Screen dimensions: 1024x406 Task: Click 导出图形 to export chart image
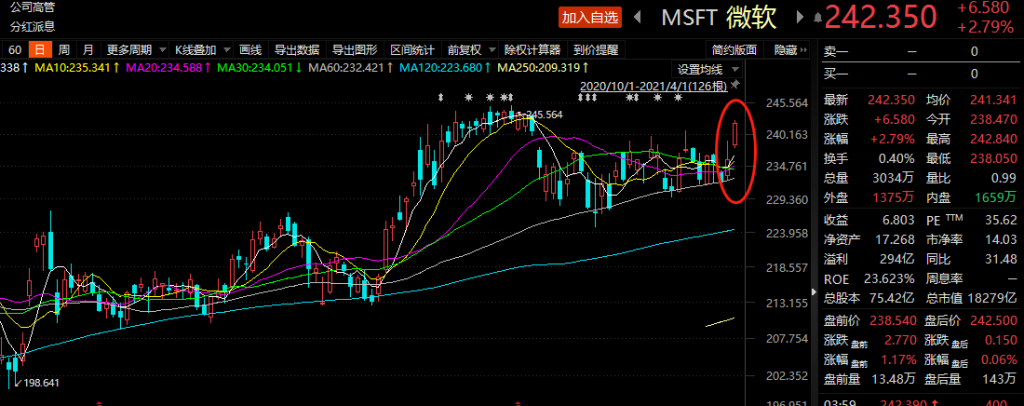(x=355, y=50)
